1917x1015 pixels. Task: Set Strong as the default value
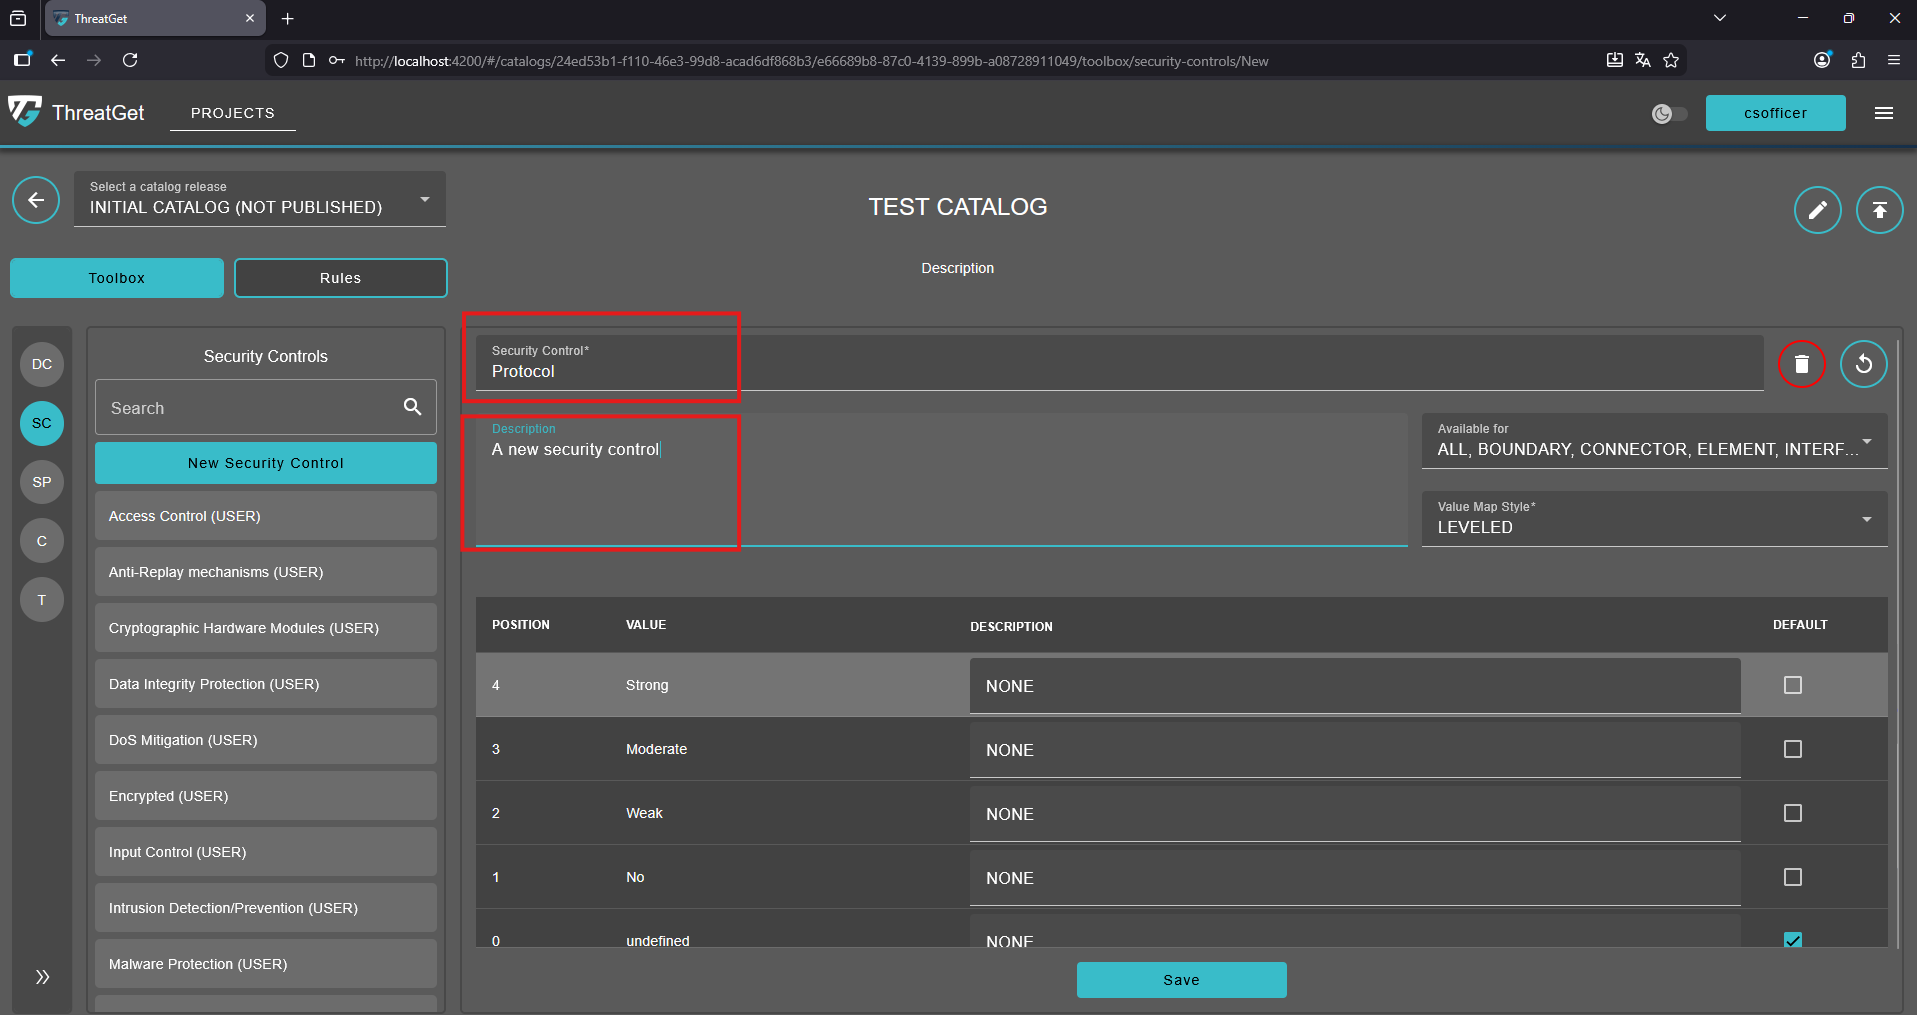[1792, 685]
